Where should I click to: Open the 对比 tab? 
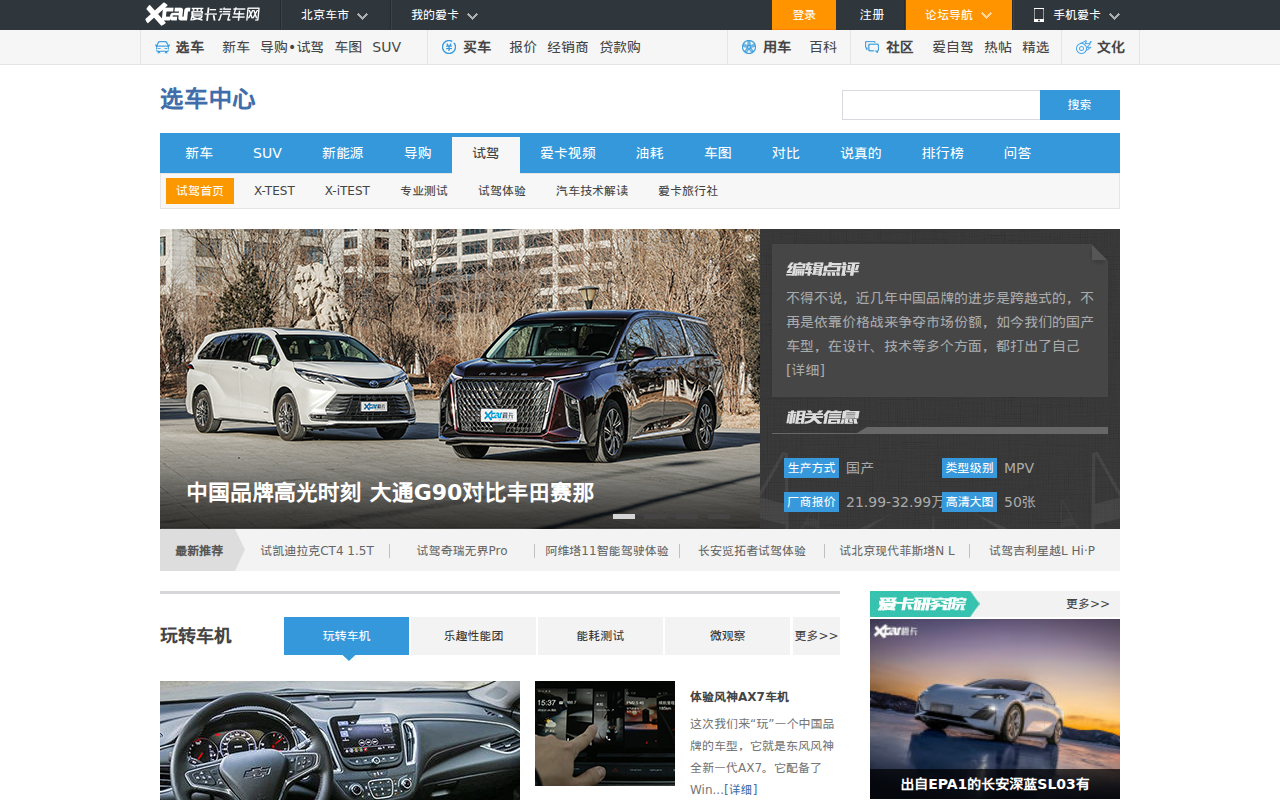[786, 153]
